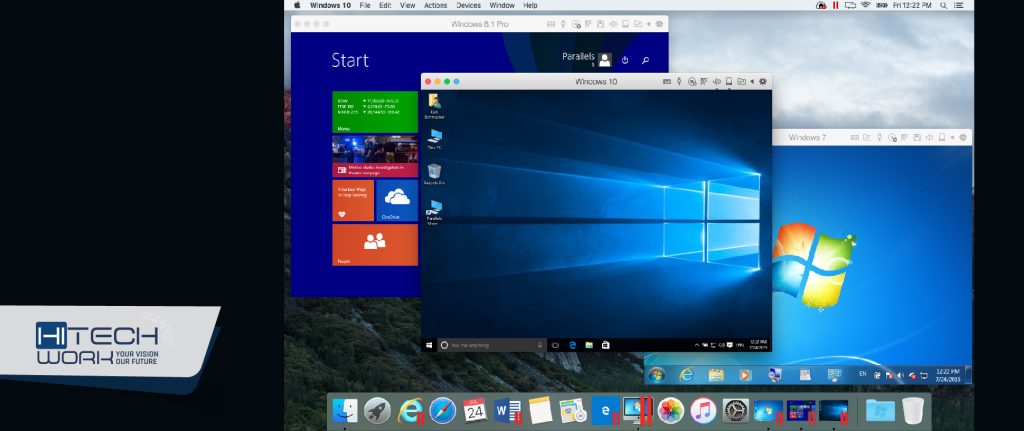Launch Microsoft Edge tile in Dock
The width and height of the screenshot is (1024, 431).
(605, 410)
